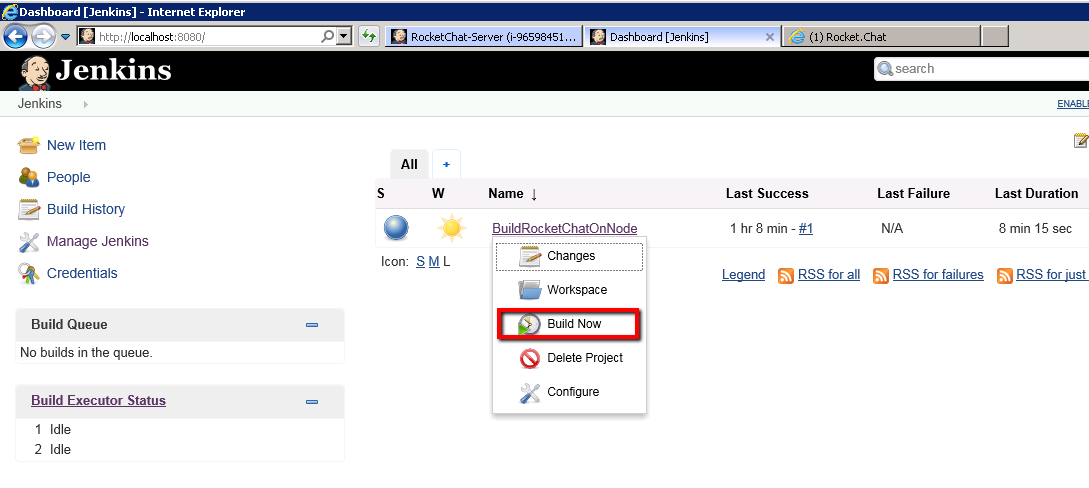Image resolution: width=1089 pixels, height=488 pixels.
Task: Open last successful build #1 link
Action: click(806, 228)
